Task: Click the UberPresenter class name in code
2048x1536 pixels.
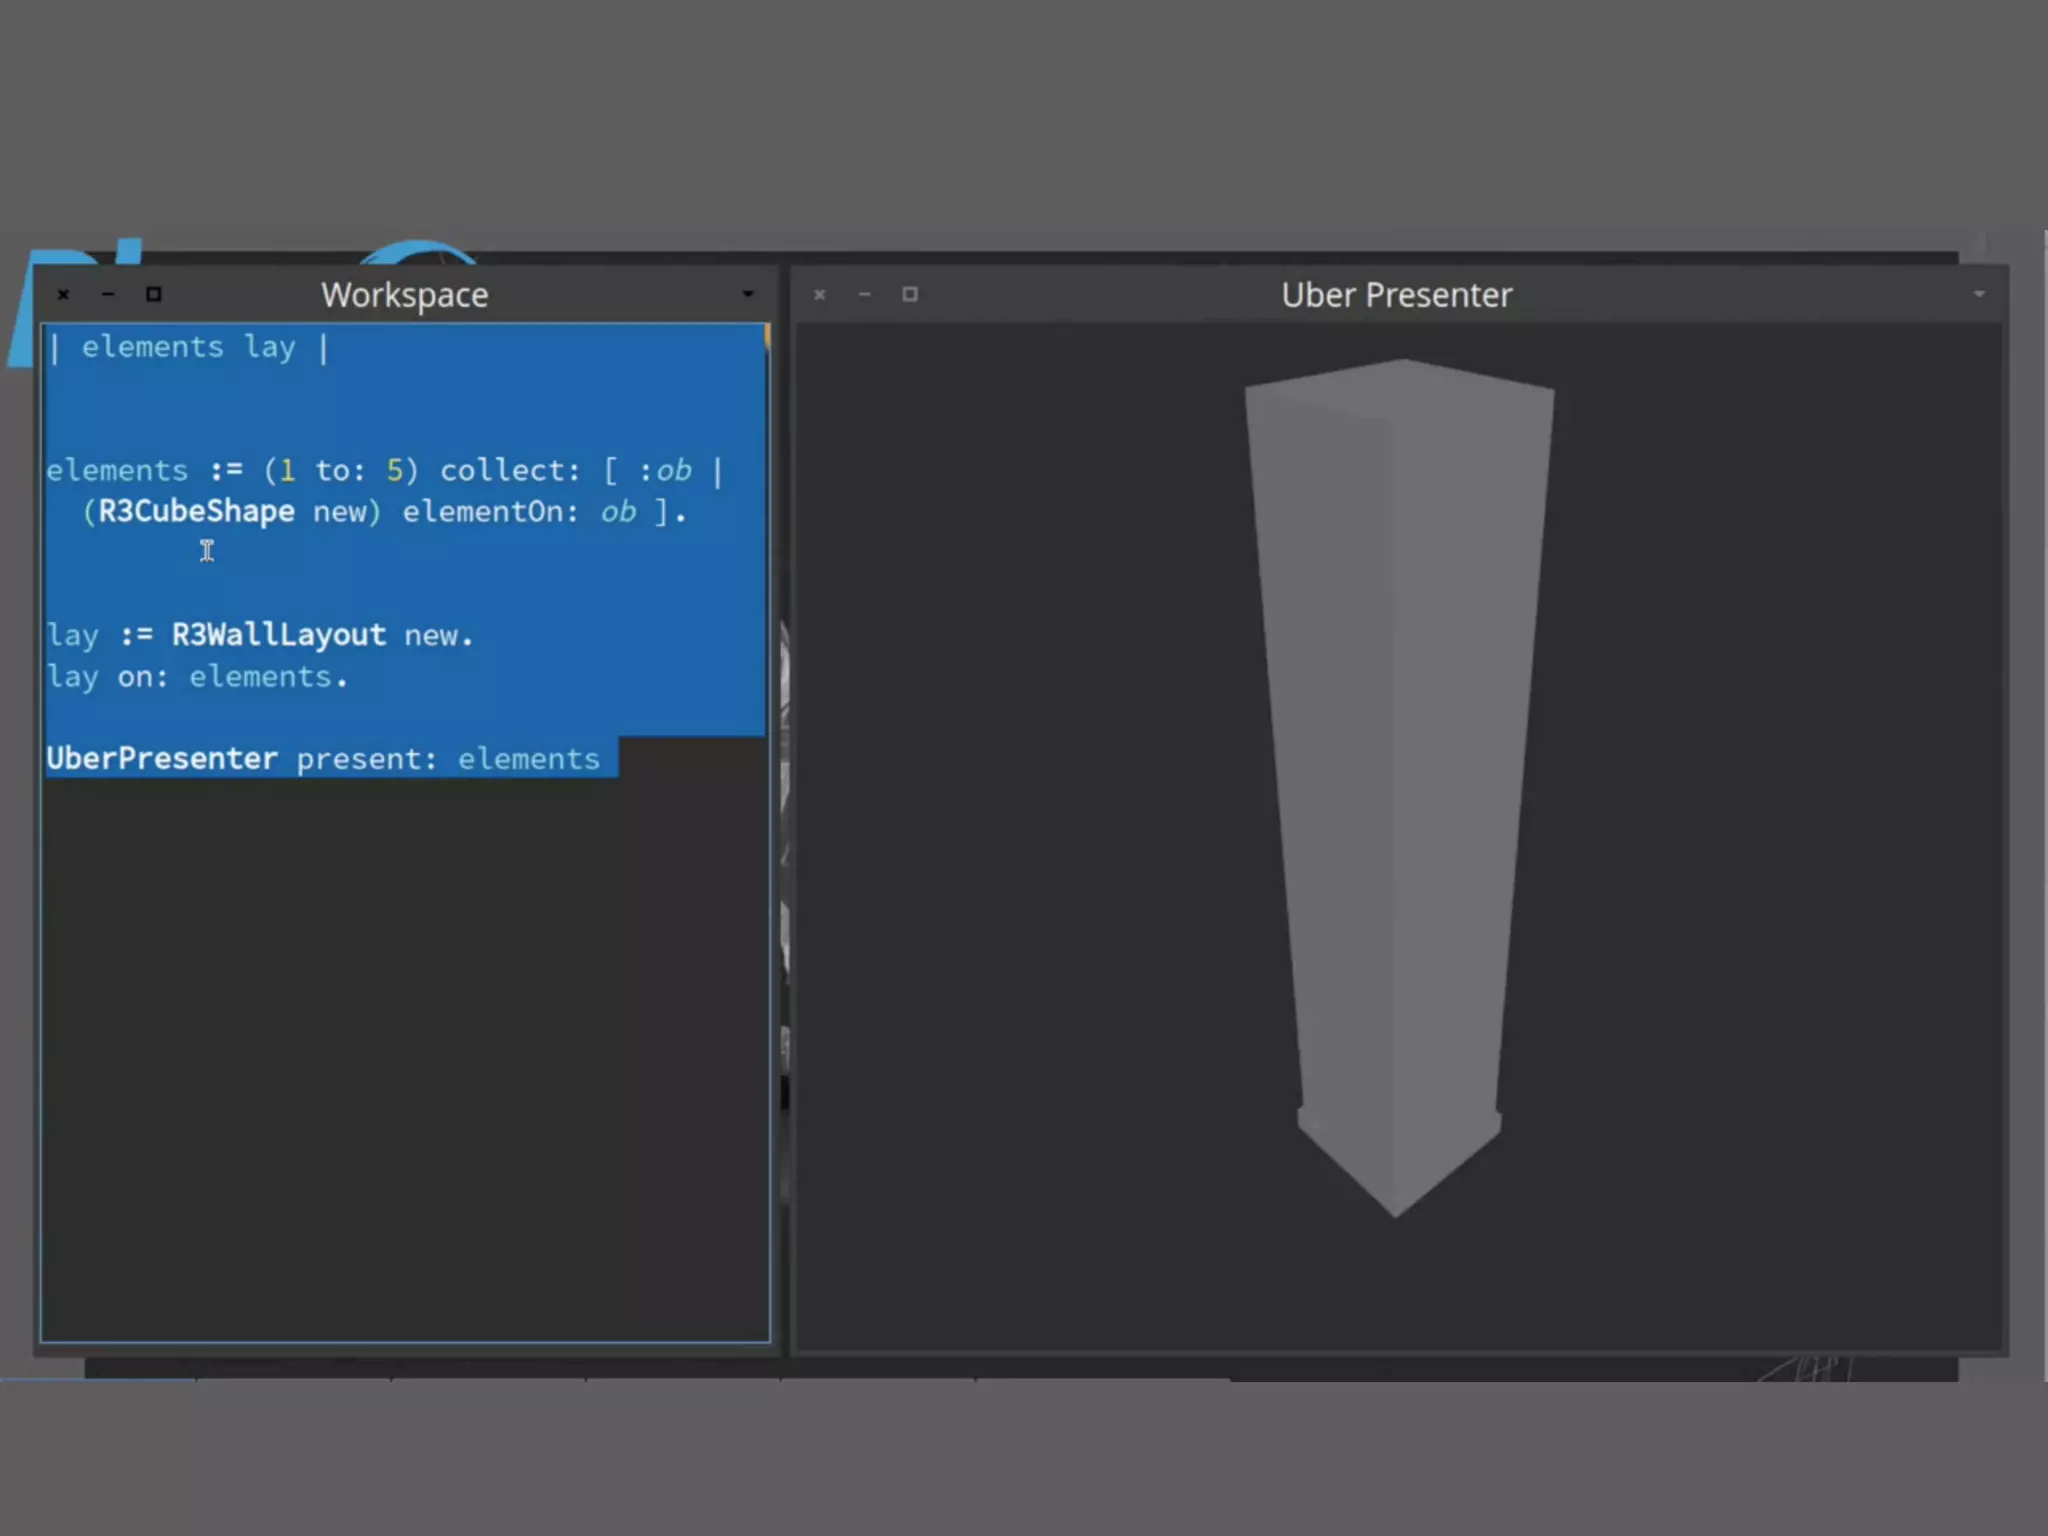Action: tap(161, 759)
